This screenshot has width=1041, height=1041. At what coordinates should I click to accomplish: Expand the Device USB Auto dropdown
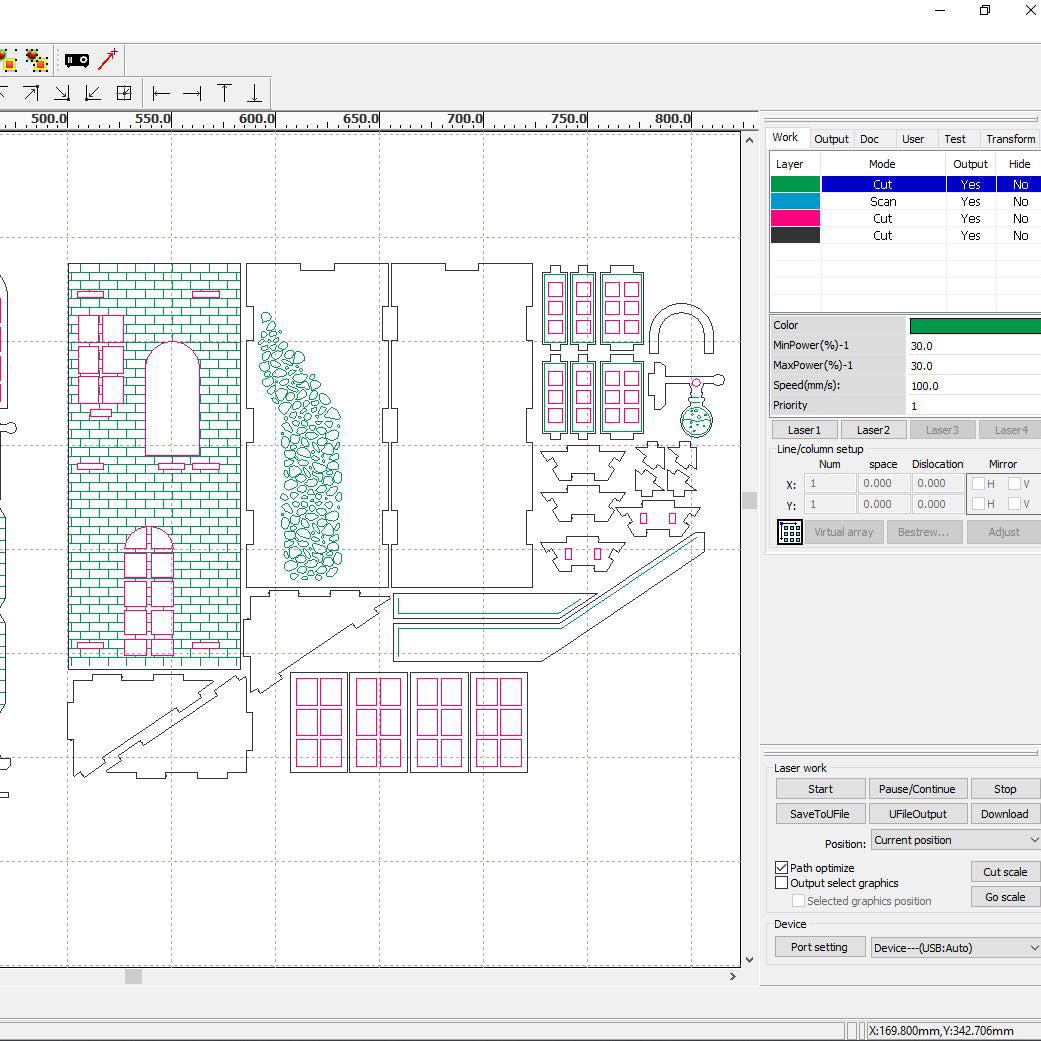tap(955, 947)
